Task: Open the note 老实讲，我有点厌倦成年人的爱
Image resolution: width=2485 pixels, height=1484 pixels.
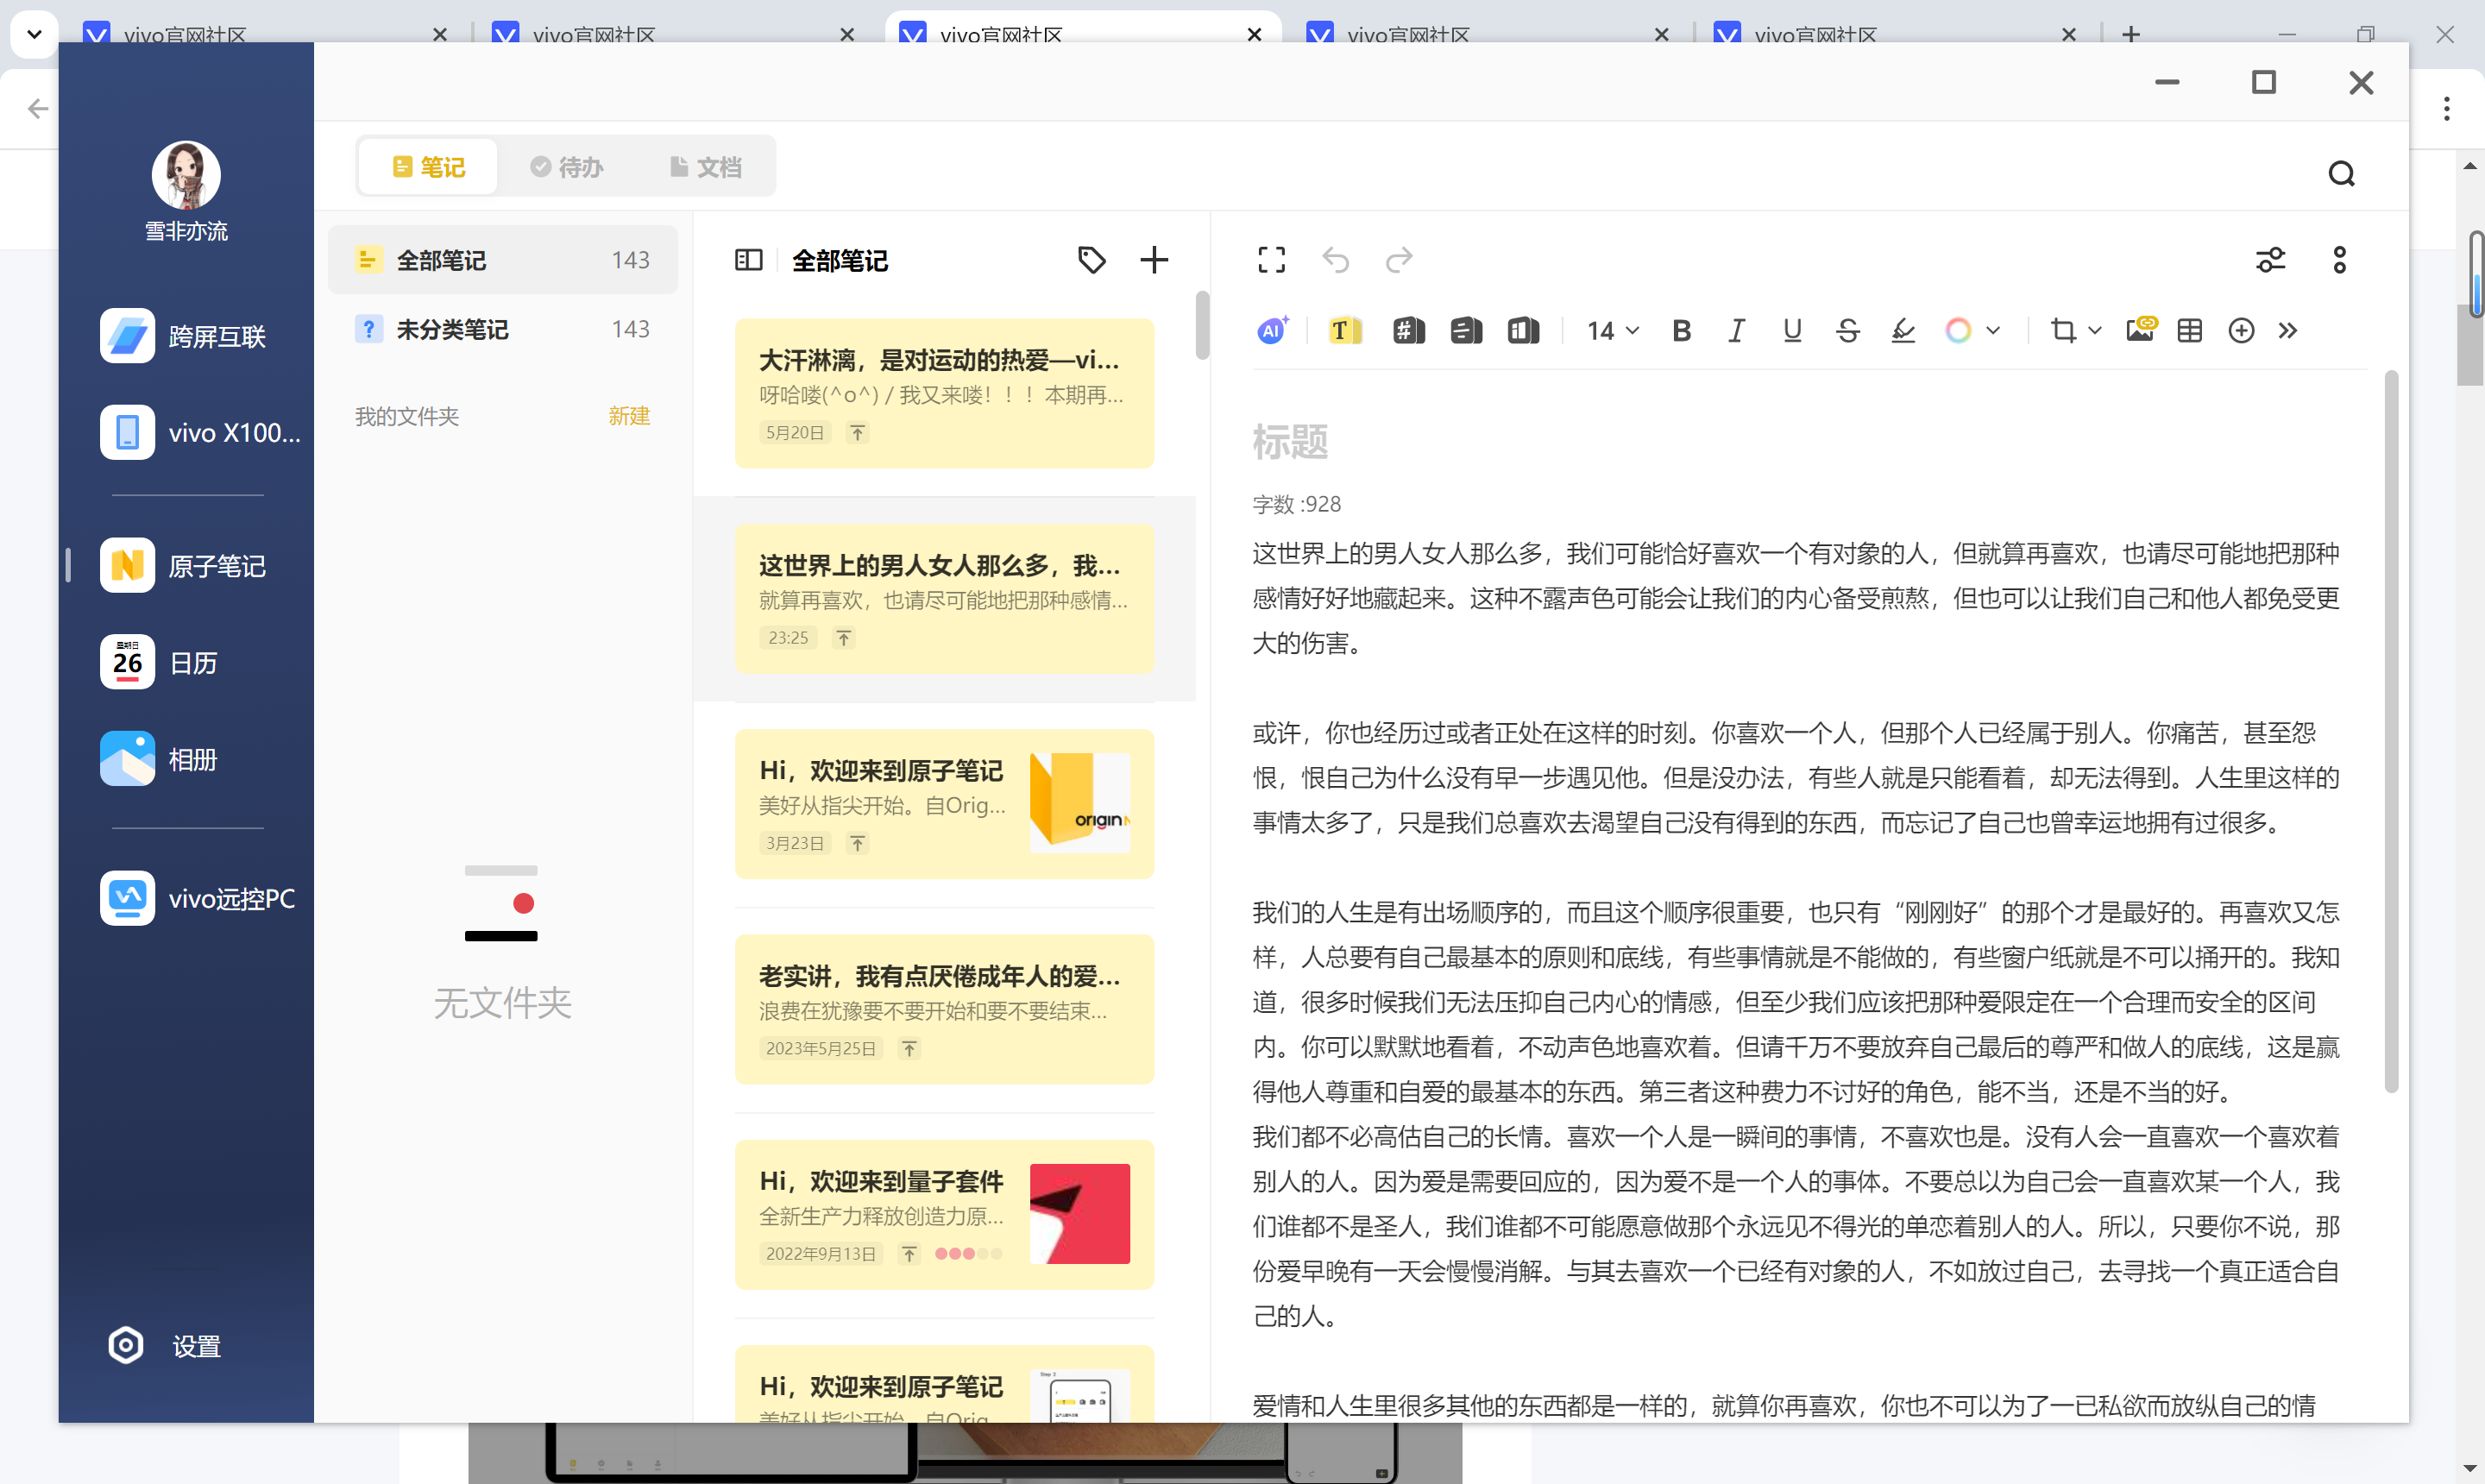Action: tap(944, 1009)
